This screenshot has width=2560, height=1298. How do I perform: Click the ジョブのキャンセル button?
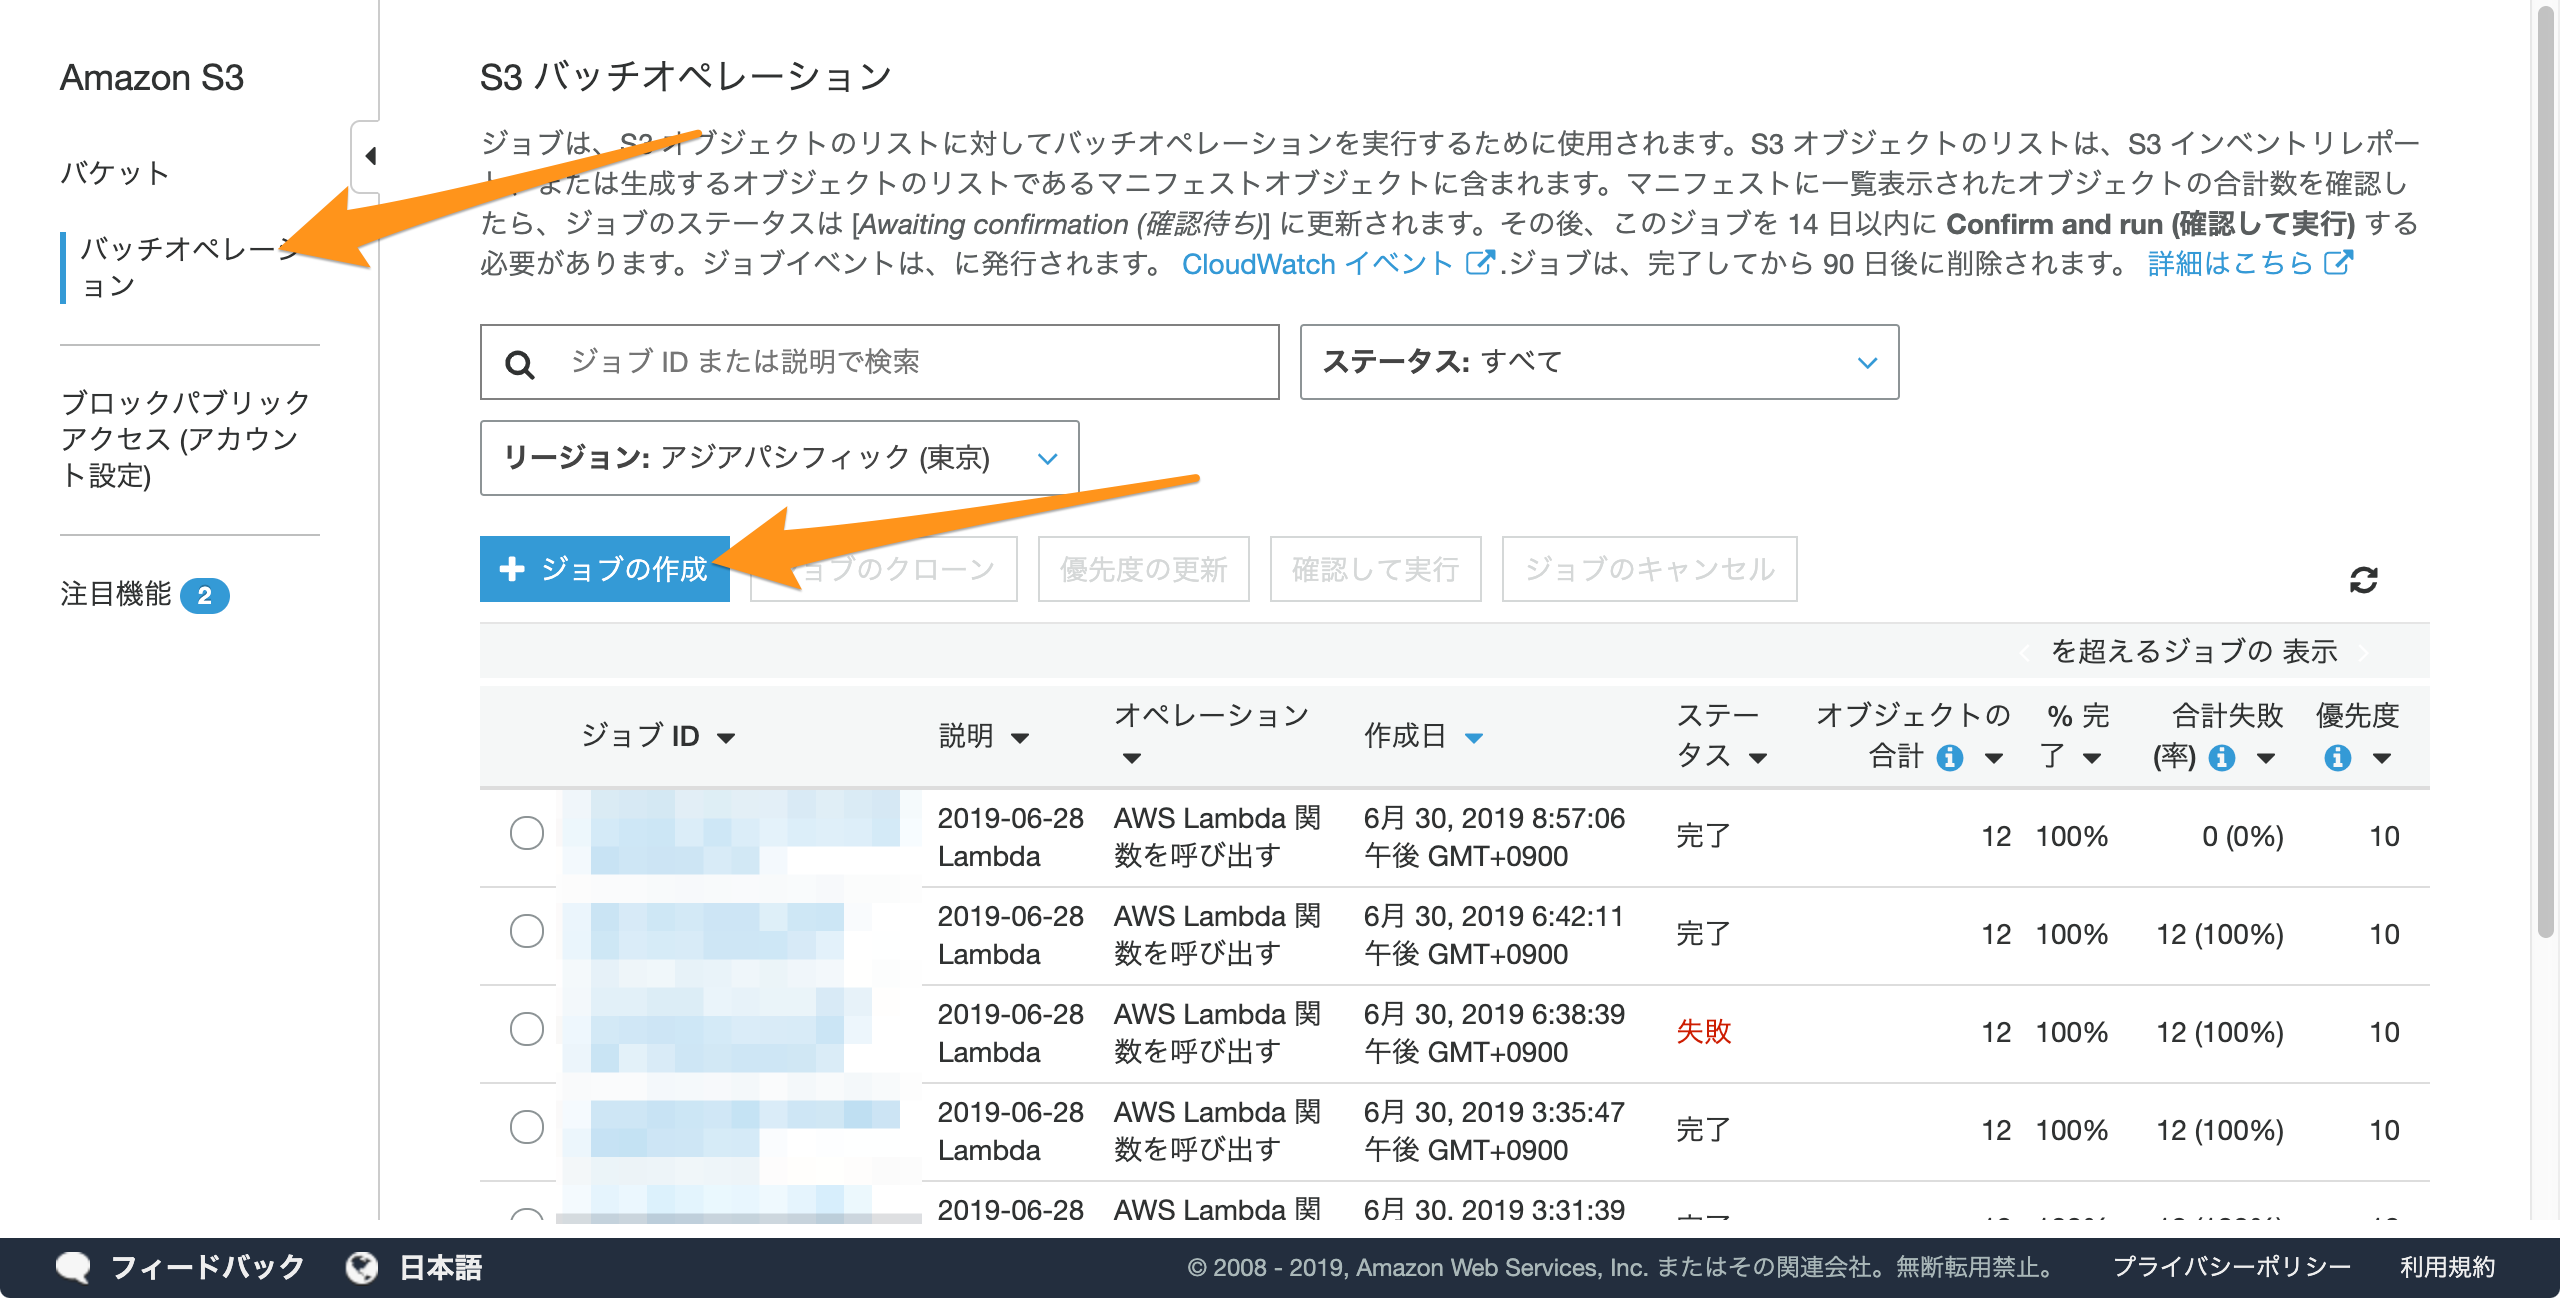click(x=1649, y=569)
